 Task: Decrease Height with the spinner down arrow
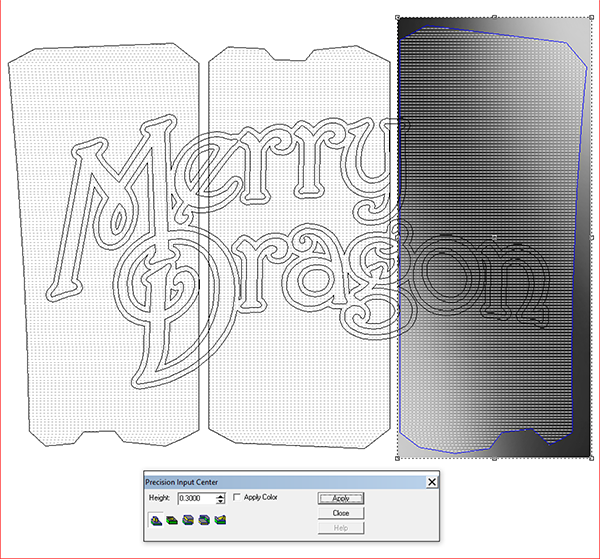click(220, 501)
